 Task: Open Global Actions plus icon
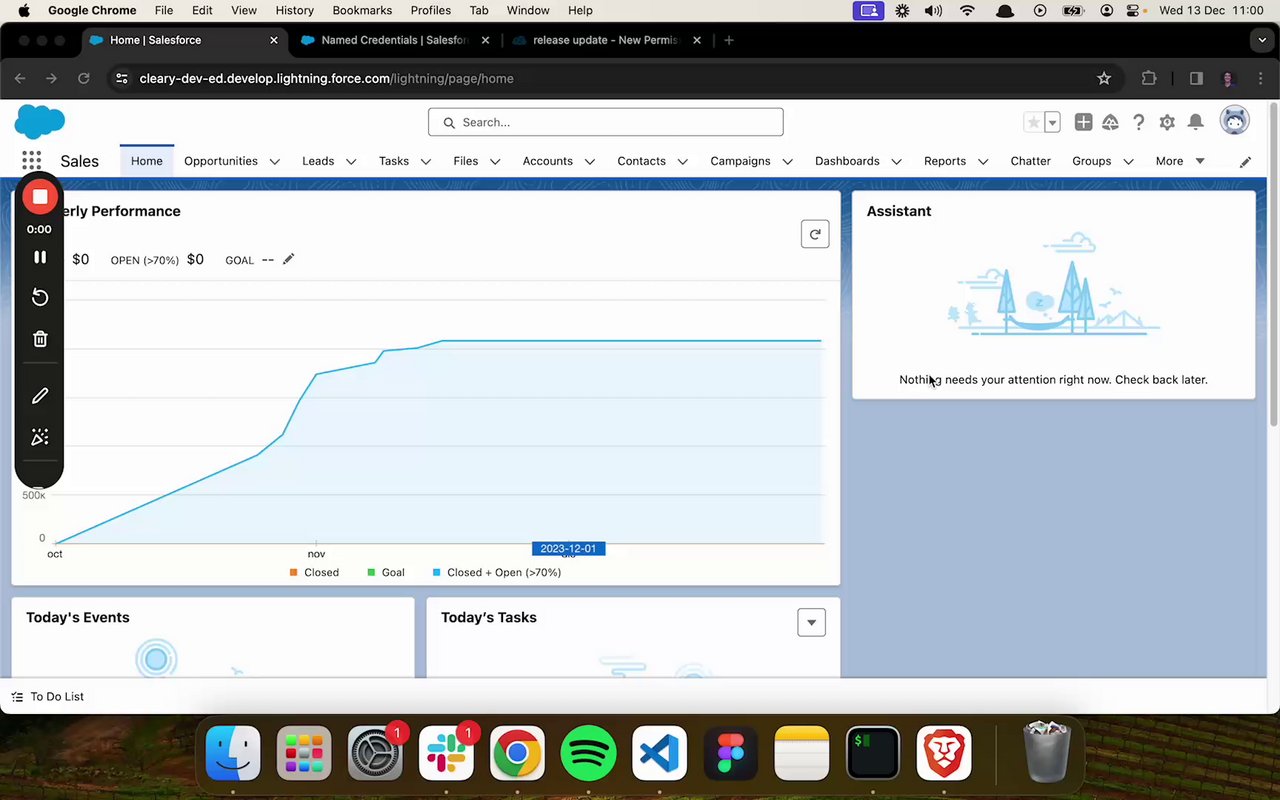(x=1083, y=122)
